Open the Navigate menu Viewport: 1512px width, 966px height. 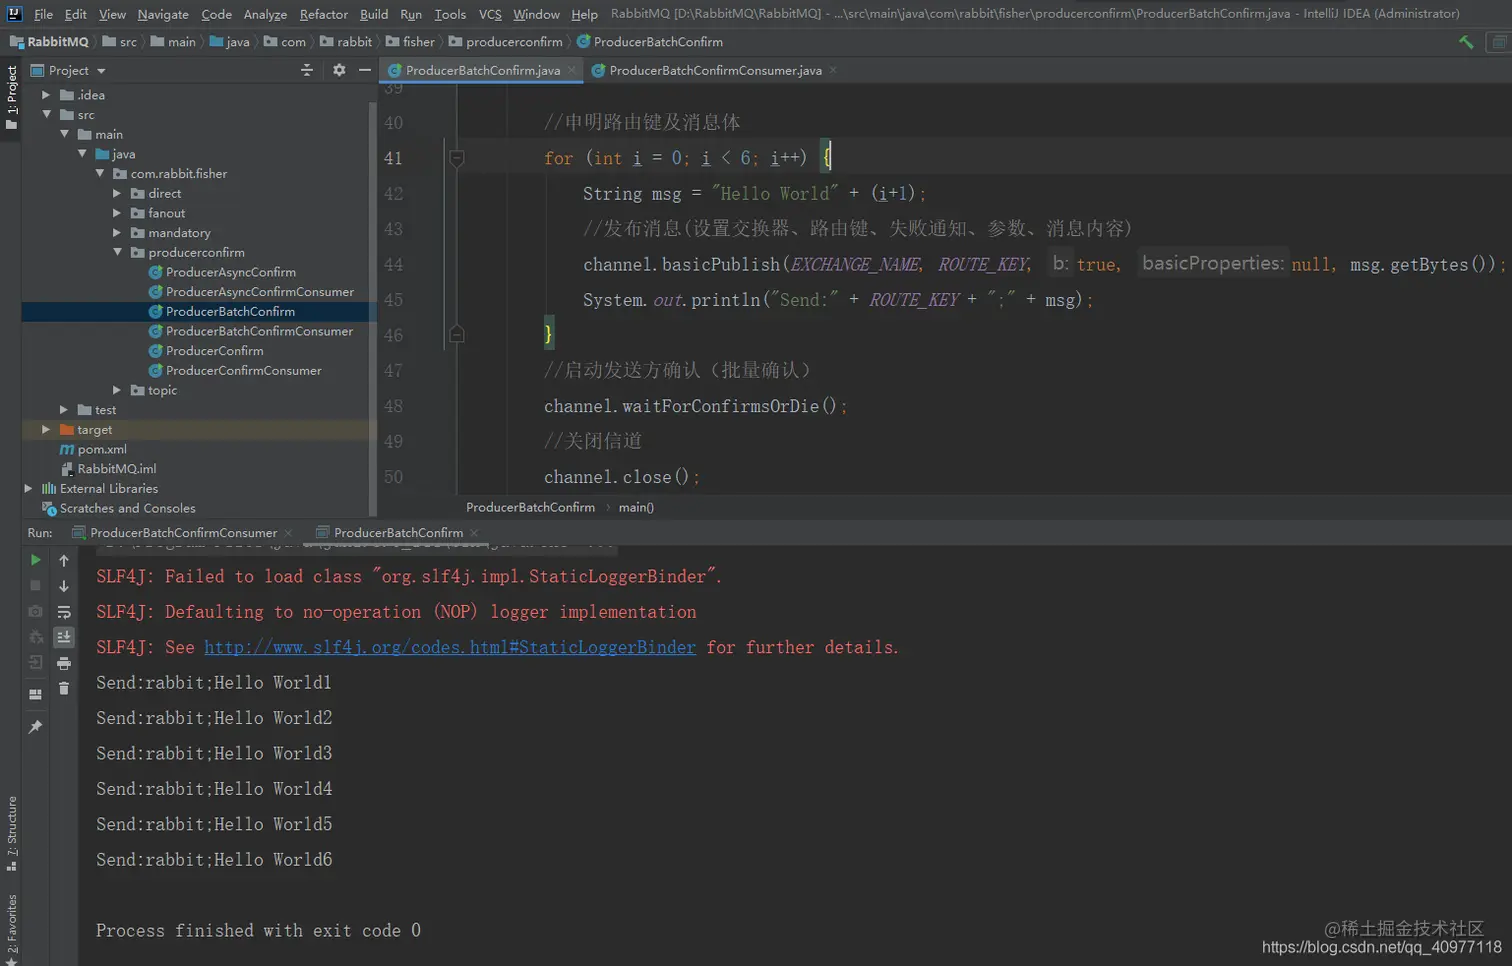click(x=163, y=14)
